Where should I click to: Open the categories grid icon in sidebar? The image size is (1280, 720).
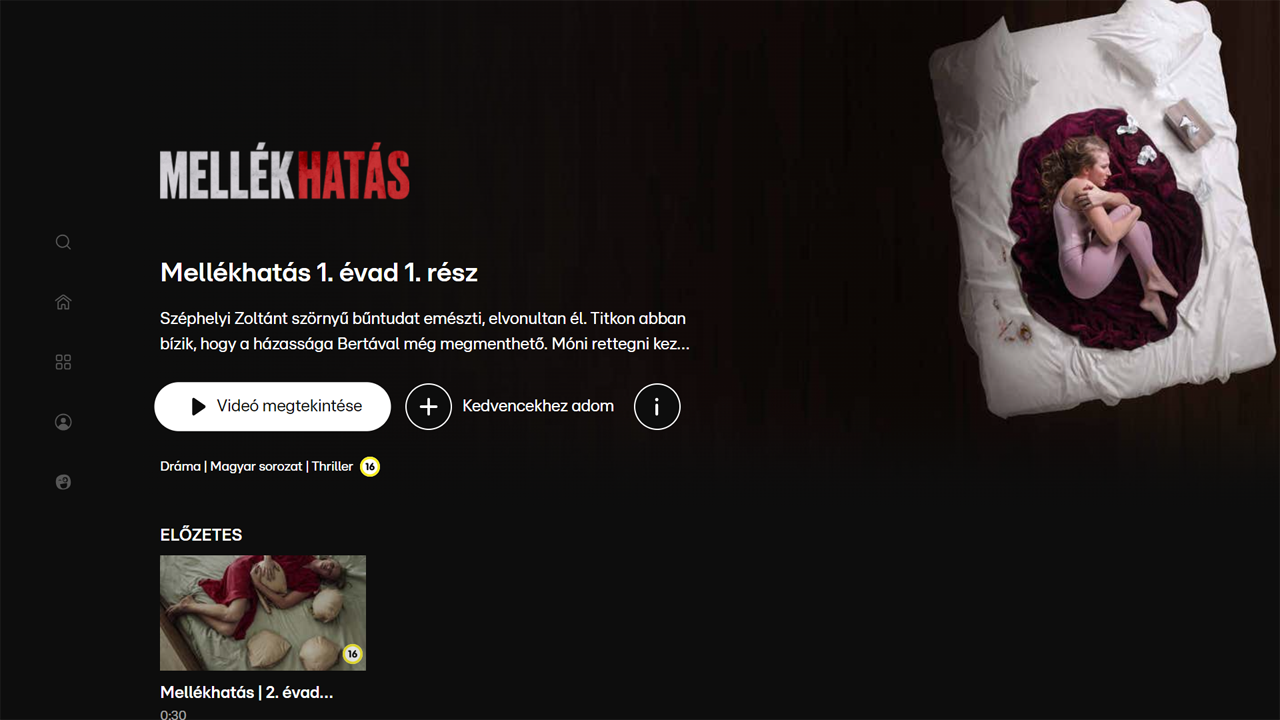pos(63,362)
